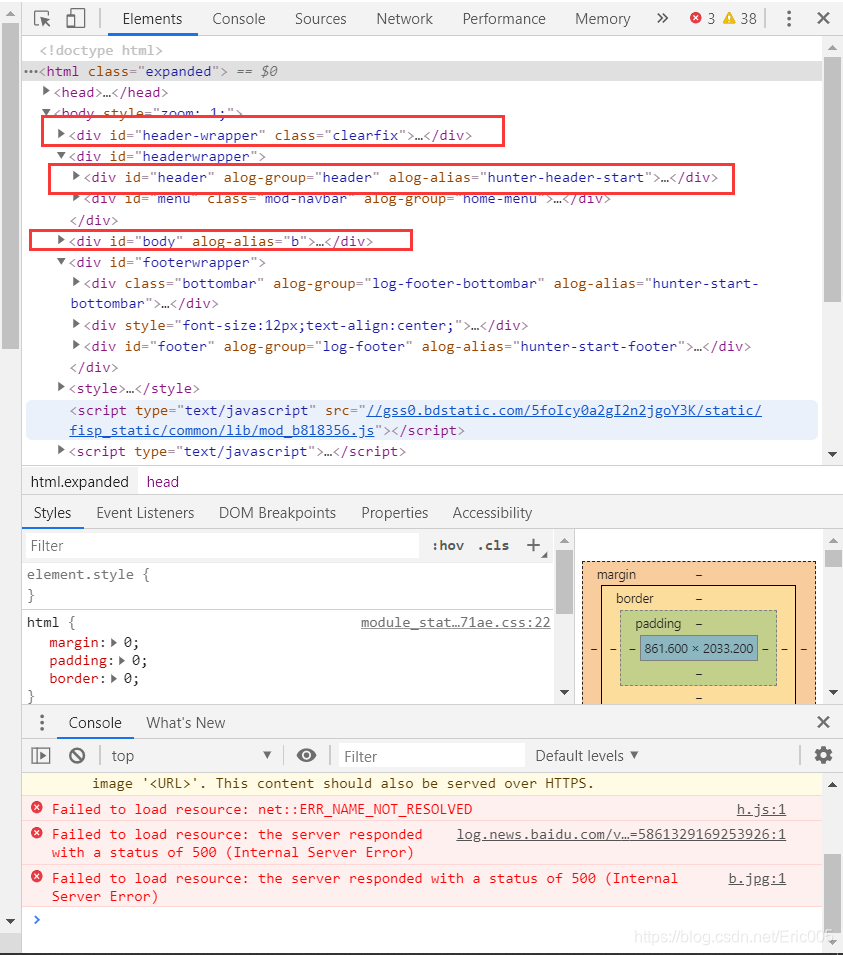
Task: Switch to the Console tab in the top bar
Action: [x=239, y=19]
